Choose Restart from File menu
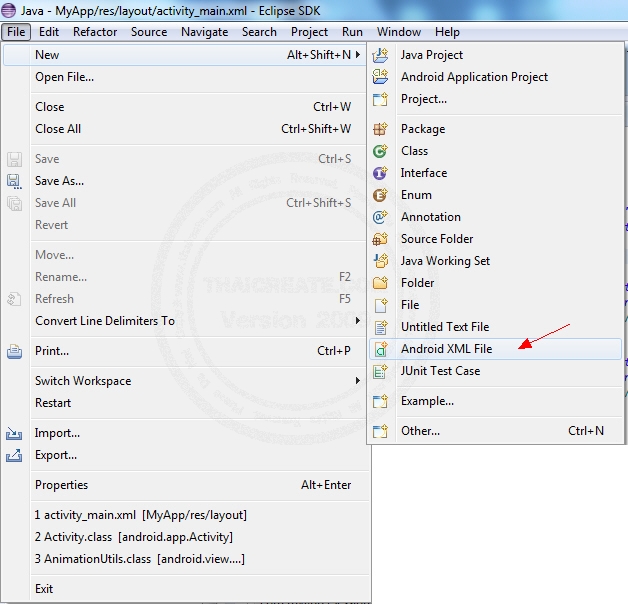Image resolution: width=628 pixels, height=604 pixels. coord(185,403)
